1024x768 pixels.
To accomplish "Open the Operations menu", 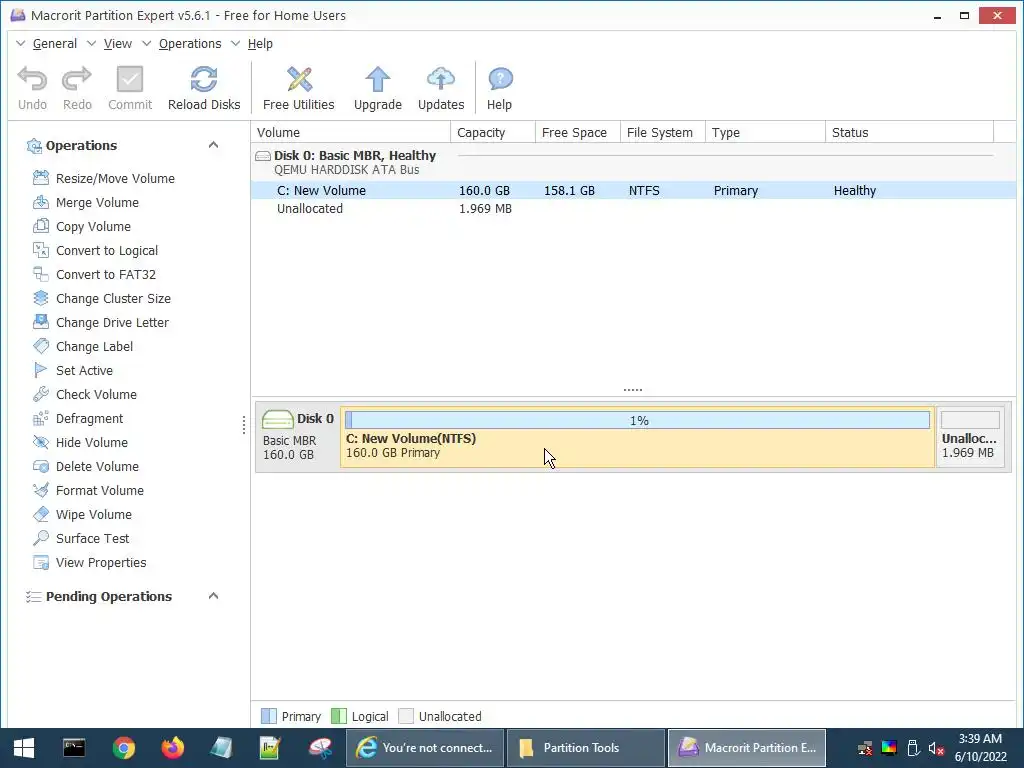I will click(190, 44).
